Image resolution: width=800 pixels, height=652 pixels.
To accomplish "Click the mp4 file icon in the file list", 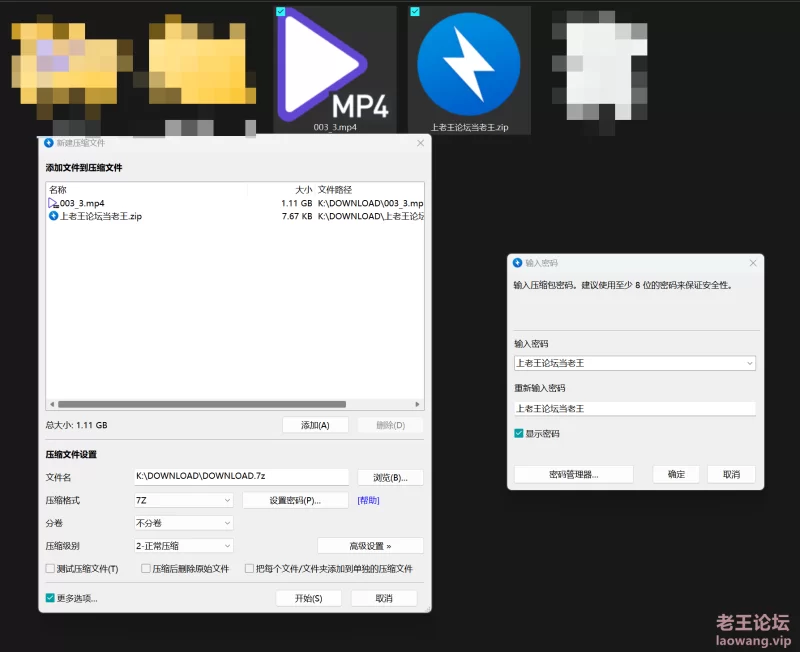I will pyautogui.click(x=53, y=203).
